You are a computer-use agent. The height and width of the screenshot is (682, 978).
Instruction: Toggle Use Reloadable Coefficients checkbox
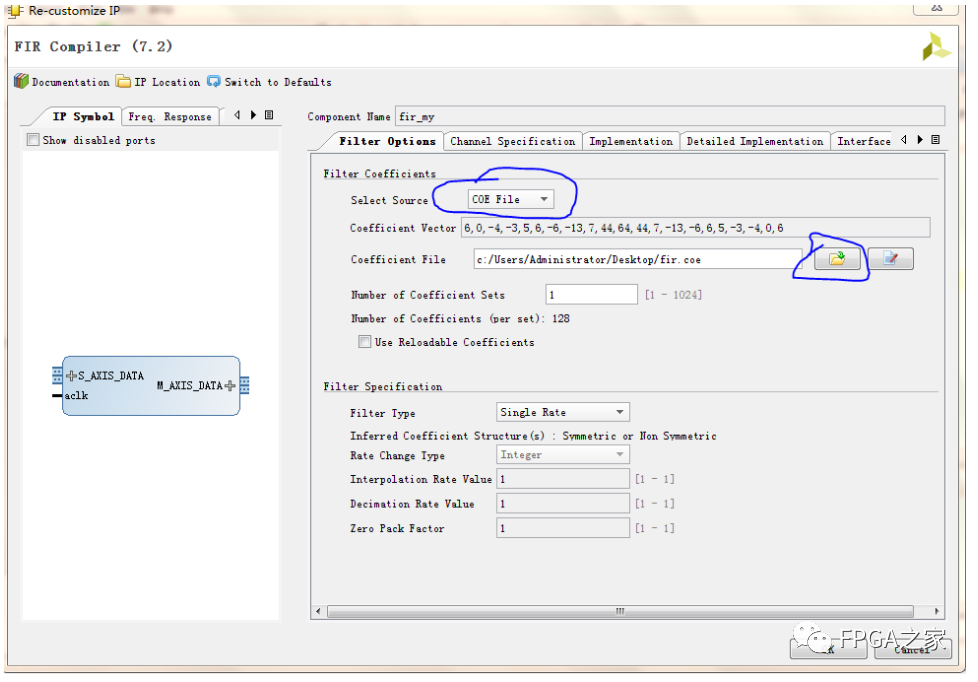pos(365,342)
